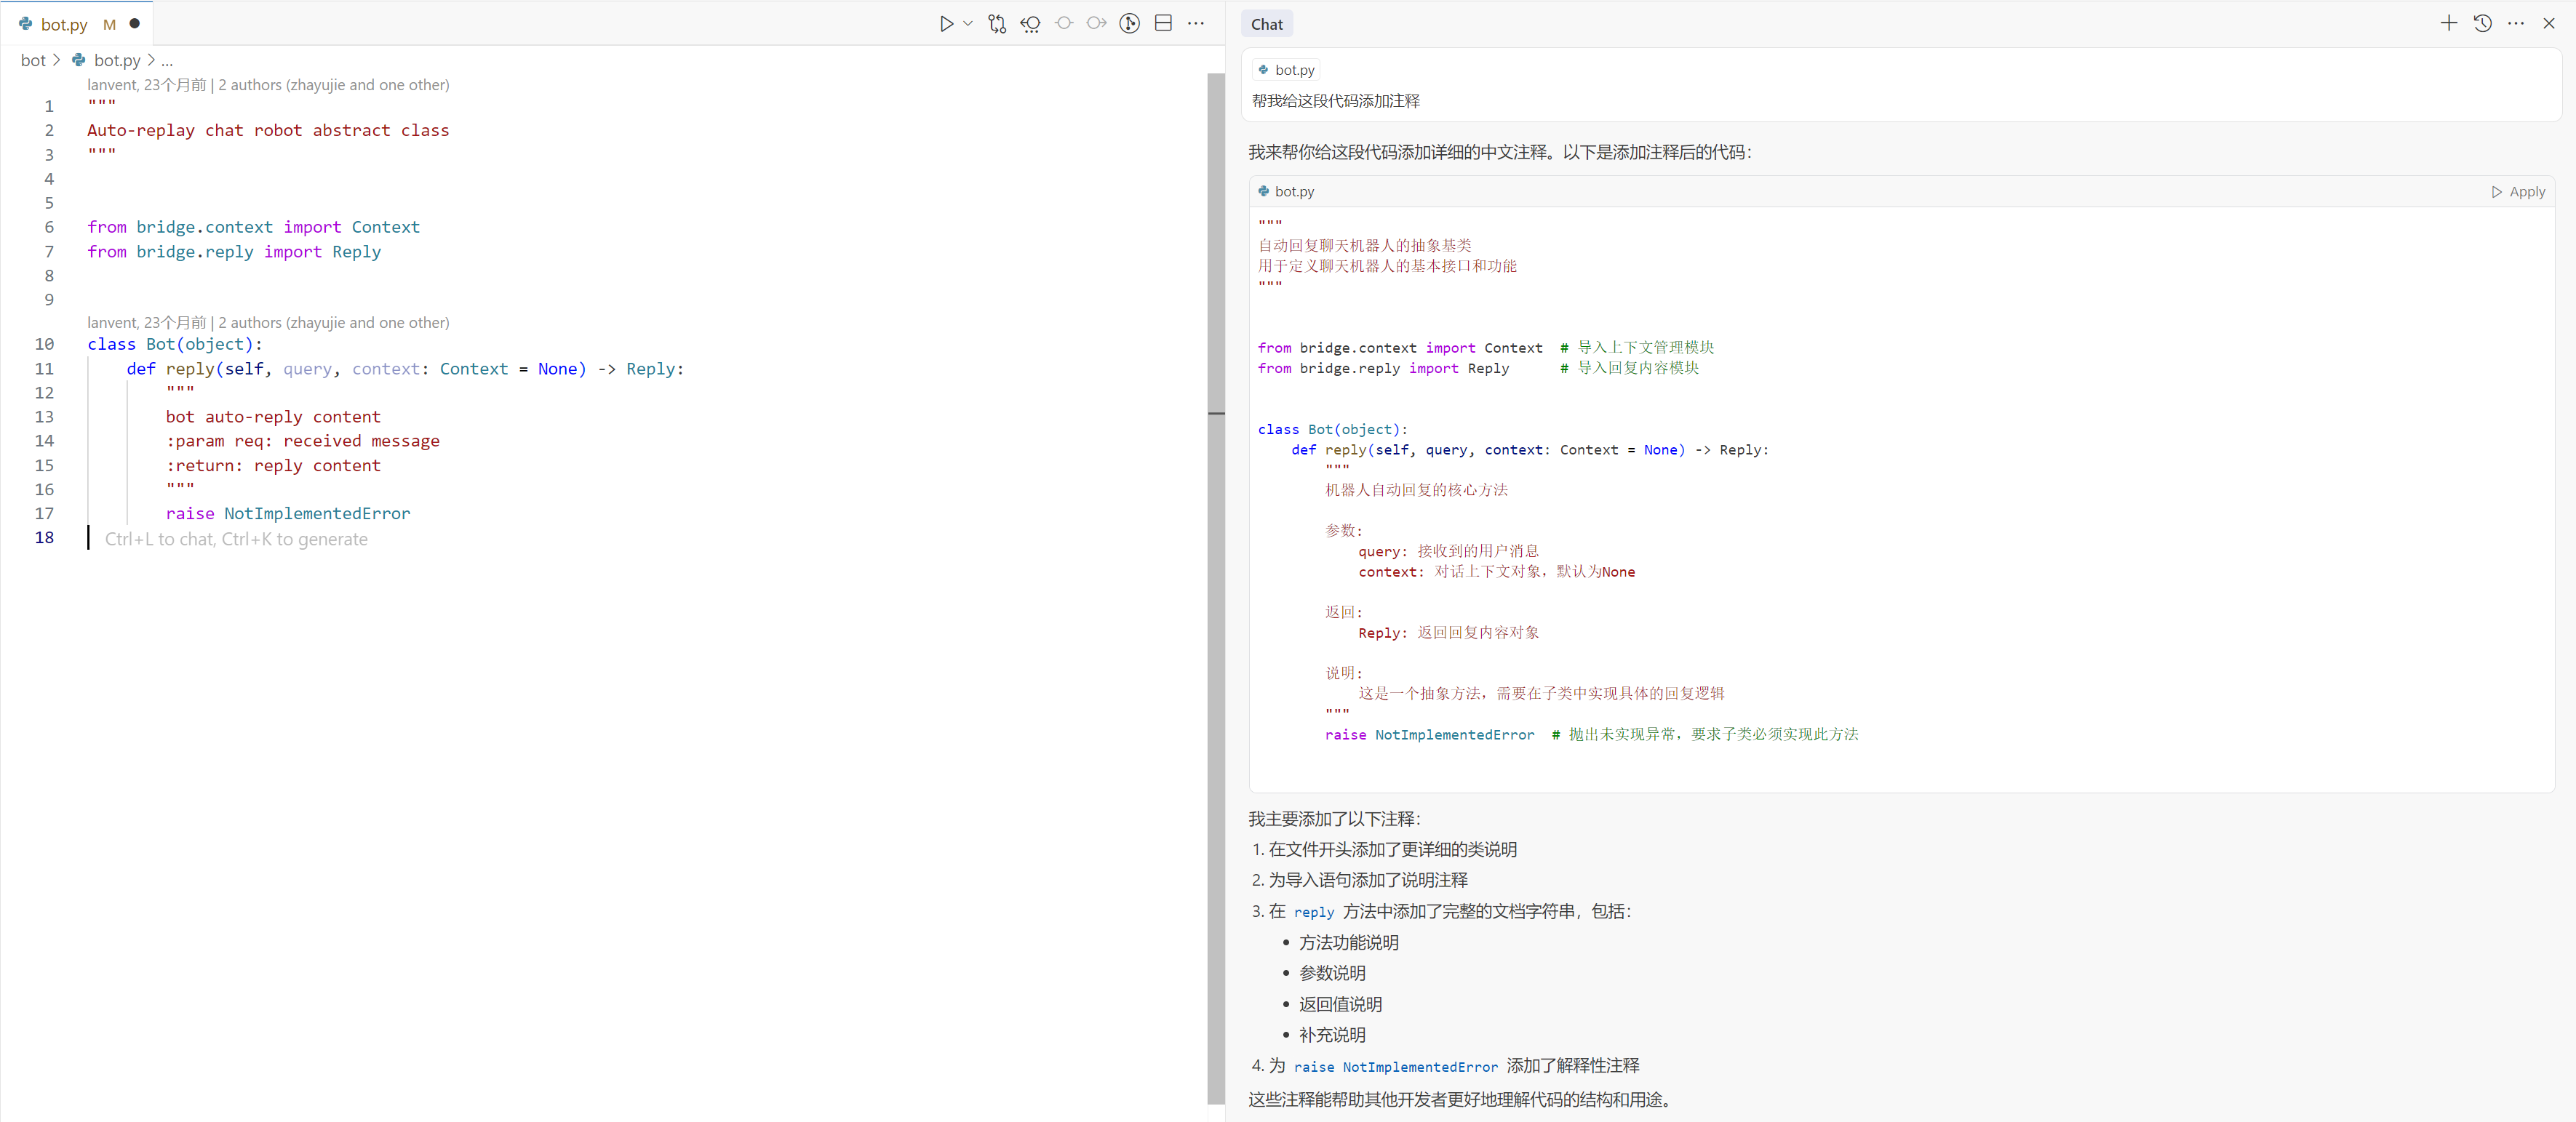The image size is (2576, 1122).
Task: Show previous chats history icon
Action: tap(2482, 24)
